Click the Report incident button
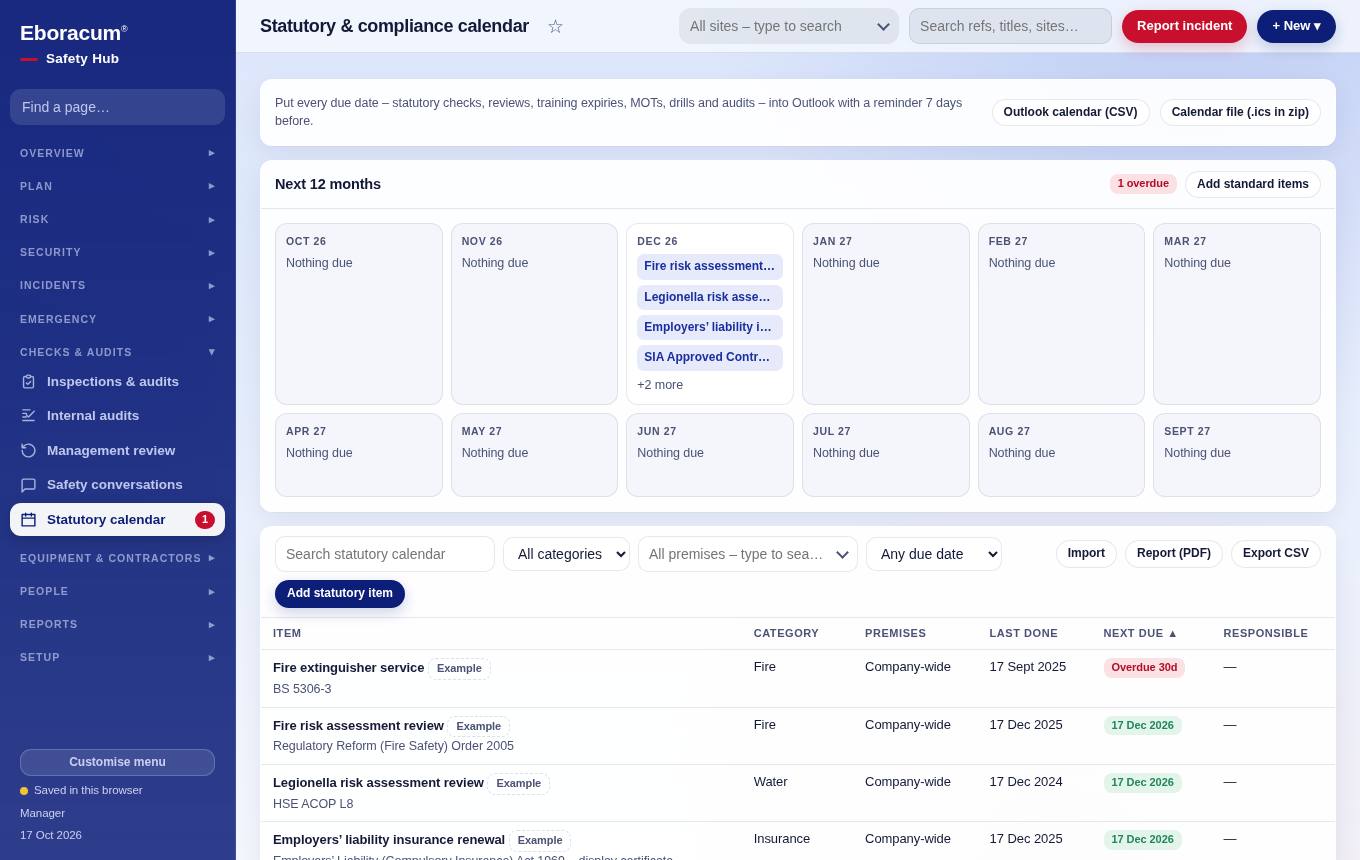This screenshot has width=1360, height=860. point(1184,26)
